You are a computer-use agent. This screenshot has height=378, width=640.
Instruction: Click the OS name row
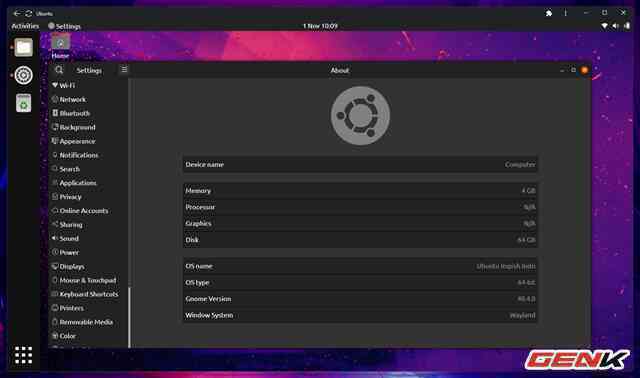click(x=360, y=266)
